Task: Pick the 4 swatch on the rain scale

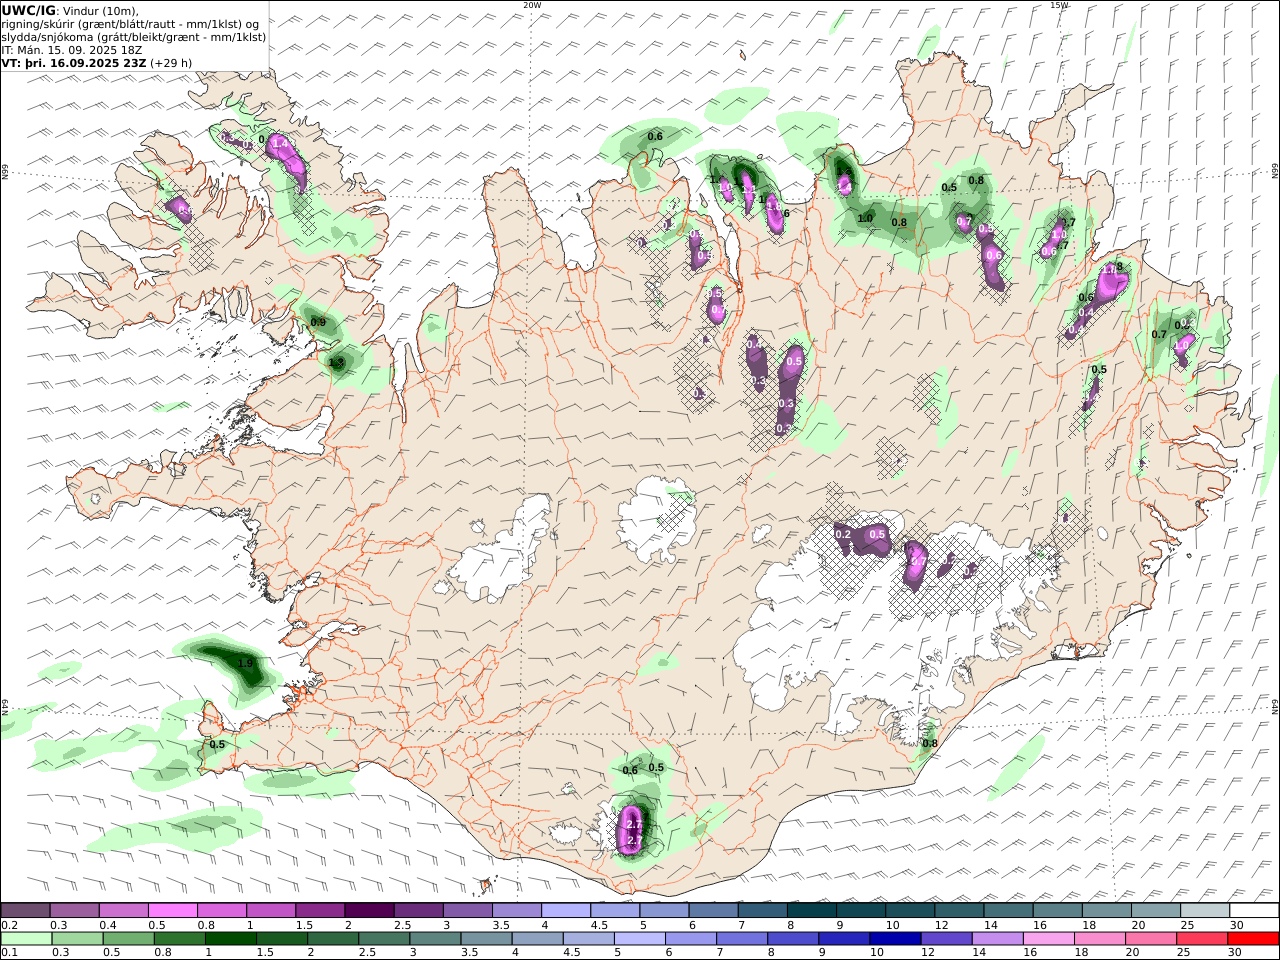Action: 538,938
